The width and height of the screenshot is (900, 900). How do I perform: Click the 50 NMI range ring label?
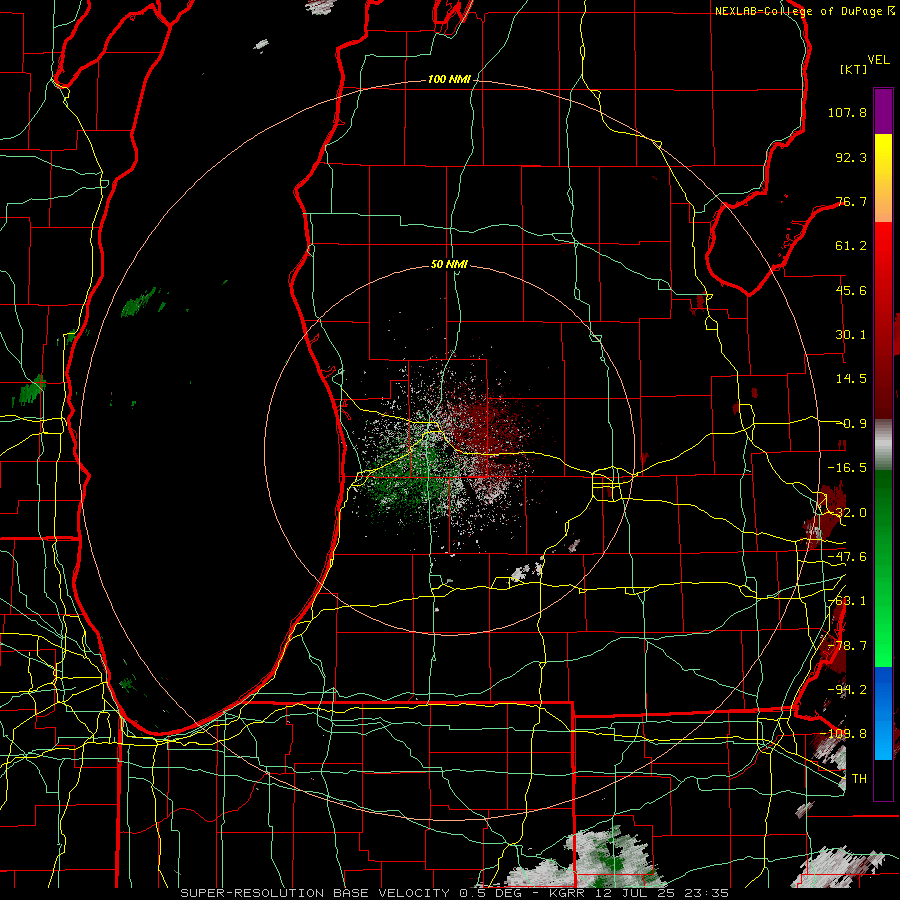tap(449, 264)
